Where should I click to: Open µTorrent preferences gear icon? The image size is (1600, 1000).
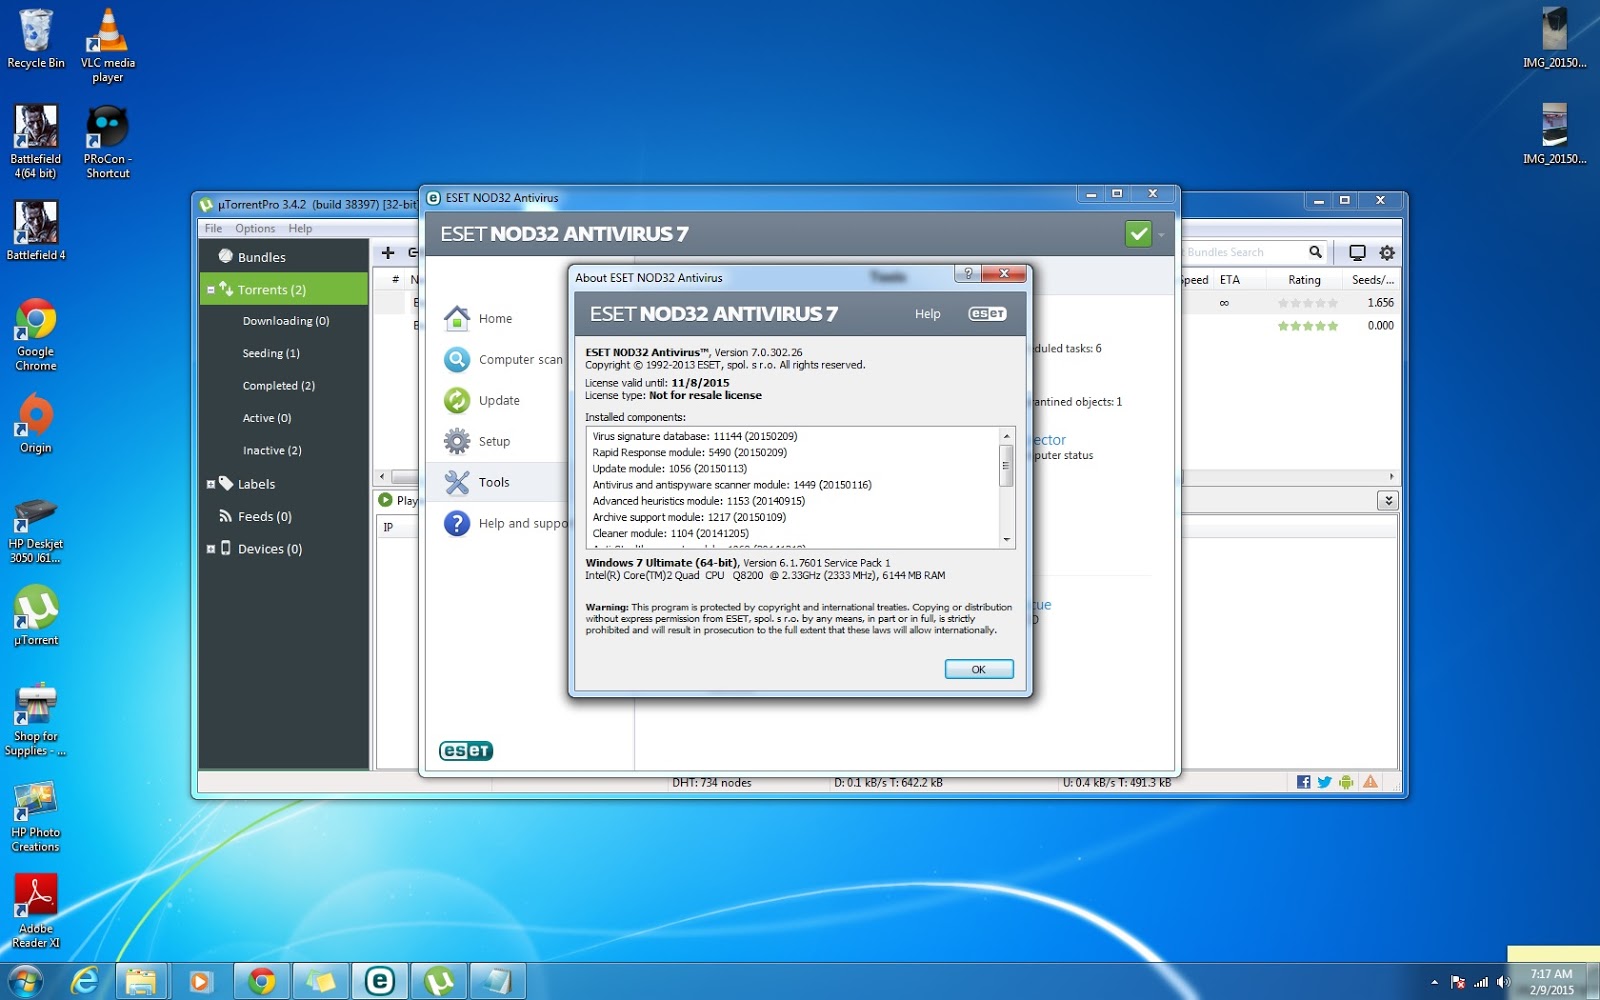click(1387, 253)
